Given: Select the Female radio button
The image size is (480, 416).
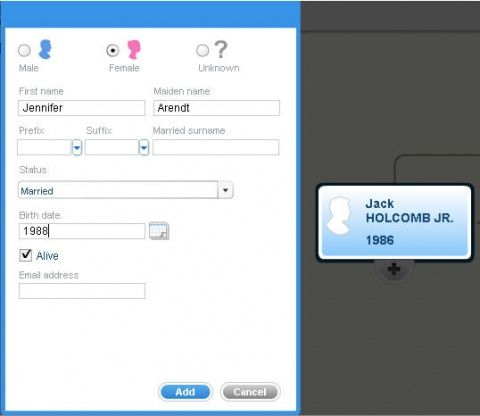Looking at the screenshot, I should [113, 50].
